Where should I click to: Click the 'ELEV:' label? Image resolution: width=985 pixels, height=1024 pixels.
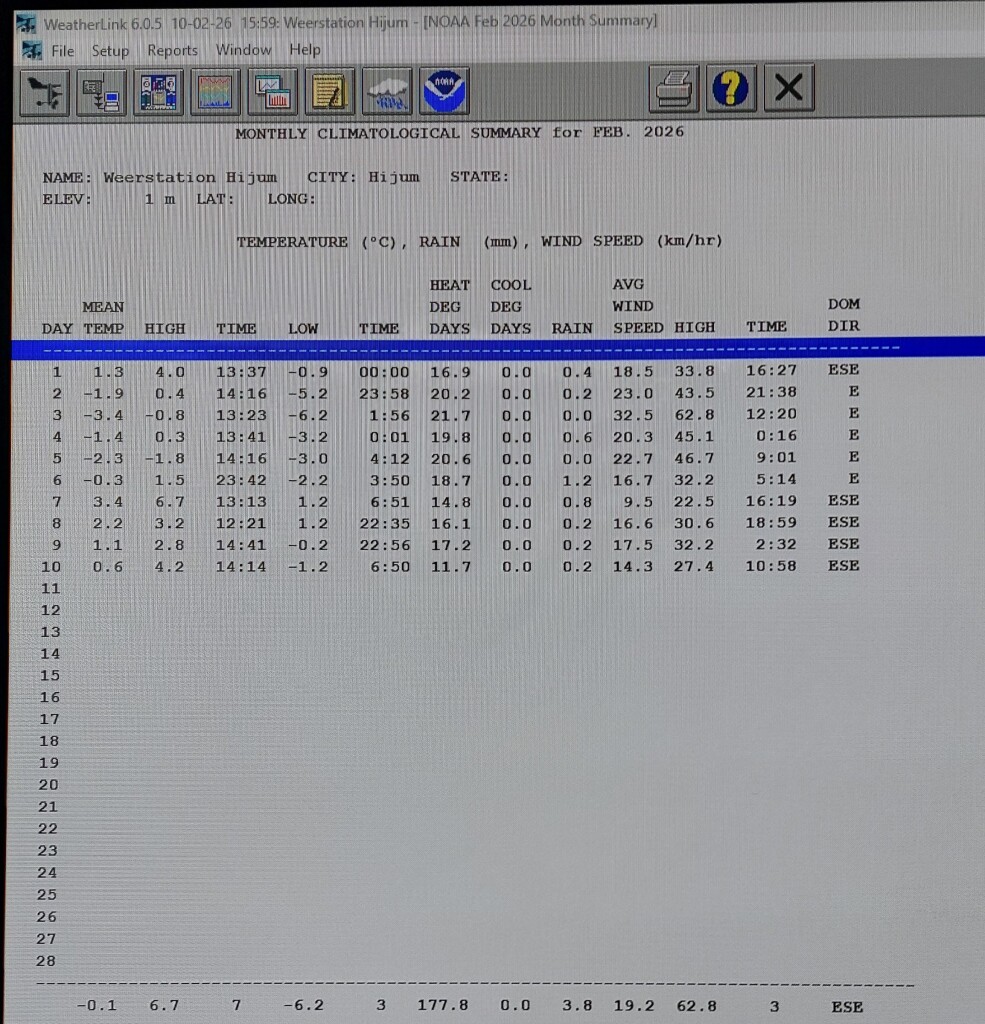point(67,199)
